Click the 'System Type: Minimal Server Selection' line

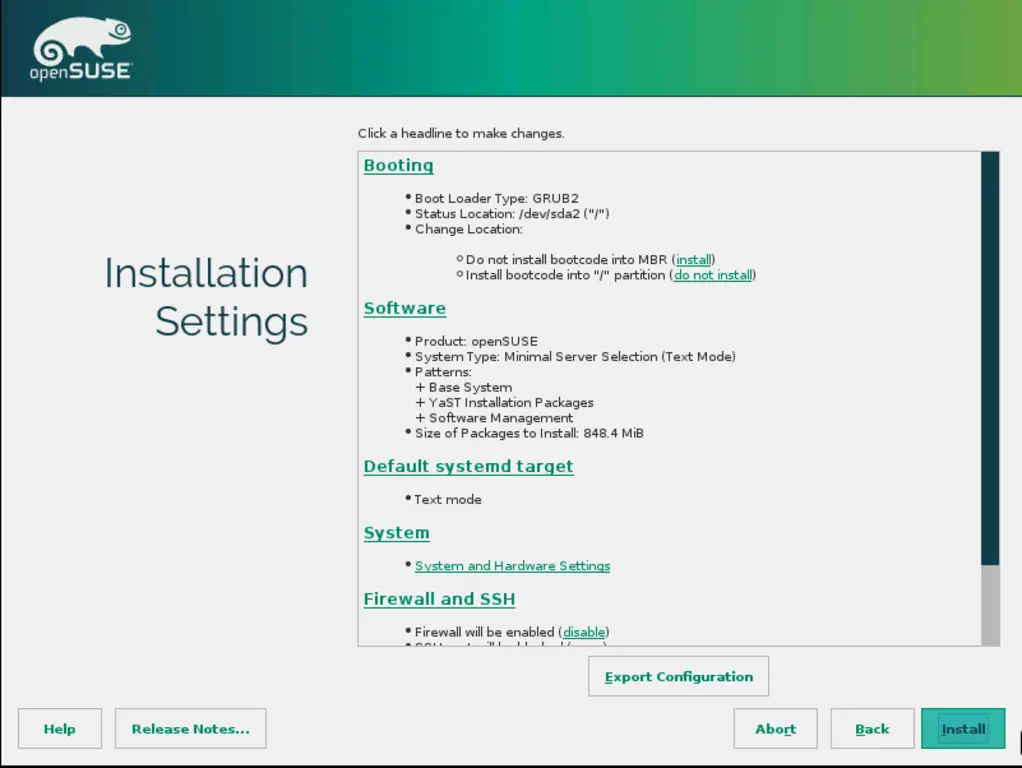tap(575, 357)
